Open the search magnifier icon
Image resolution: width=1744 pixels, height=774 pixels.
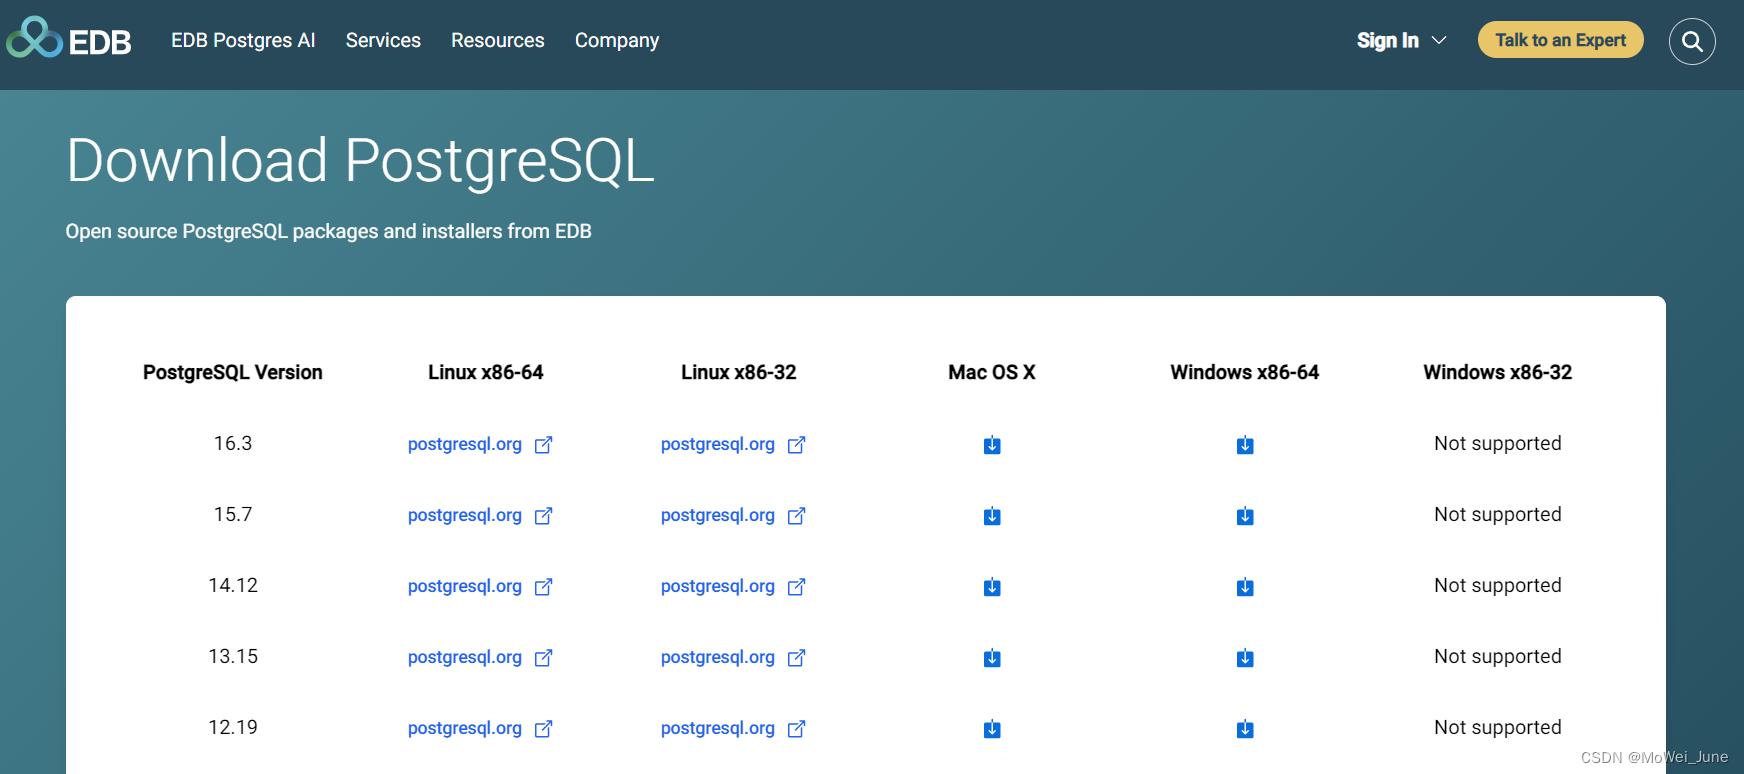(1692, 41)
